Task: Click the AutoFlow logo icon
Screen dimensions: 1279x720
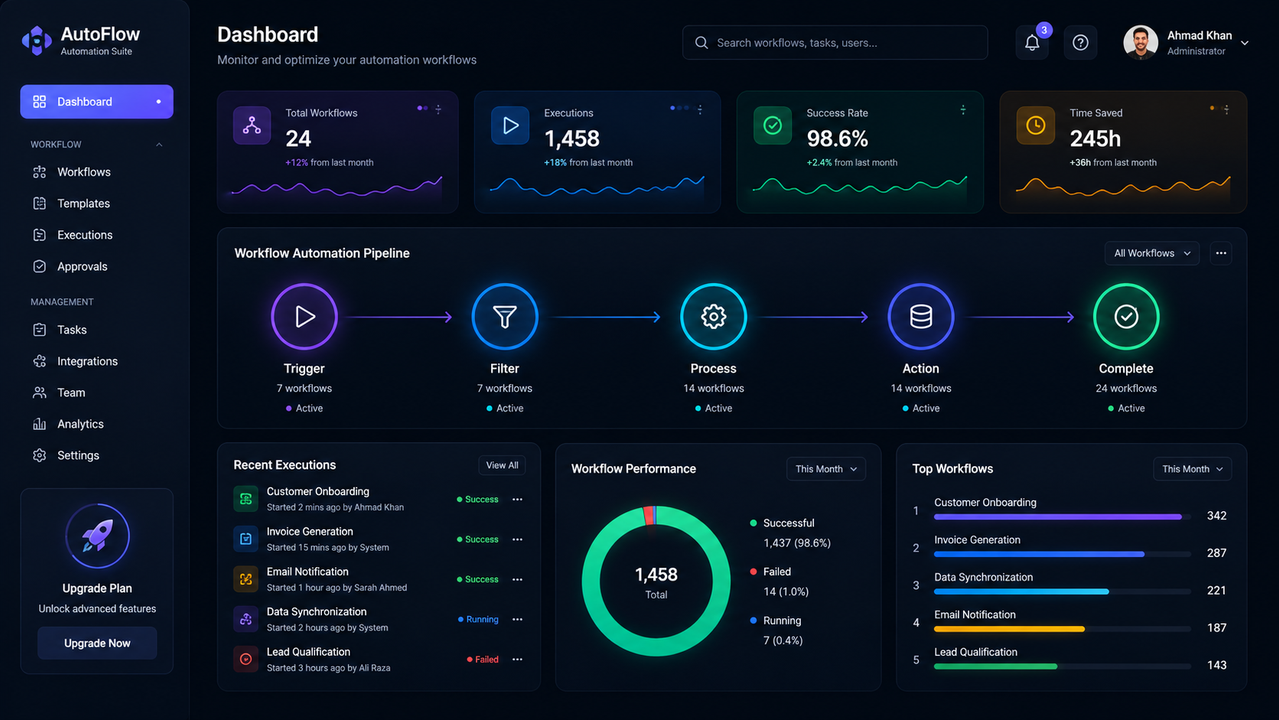Action: [37, 41]
